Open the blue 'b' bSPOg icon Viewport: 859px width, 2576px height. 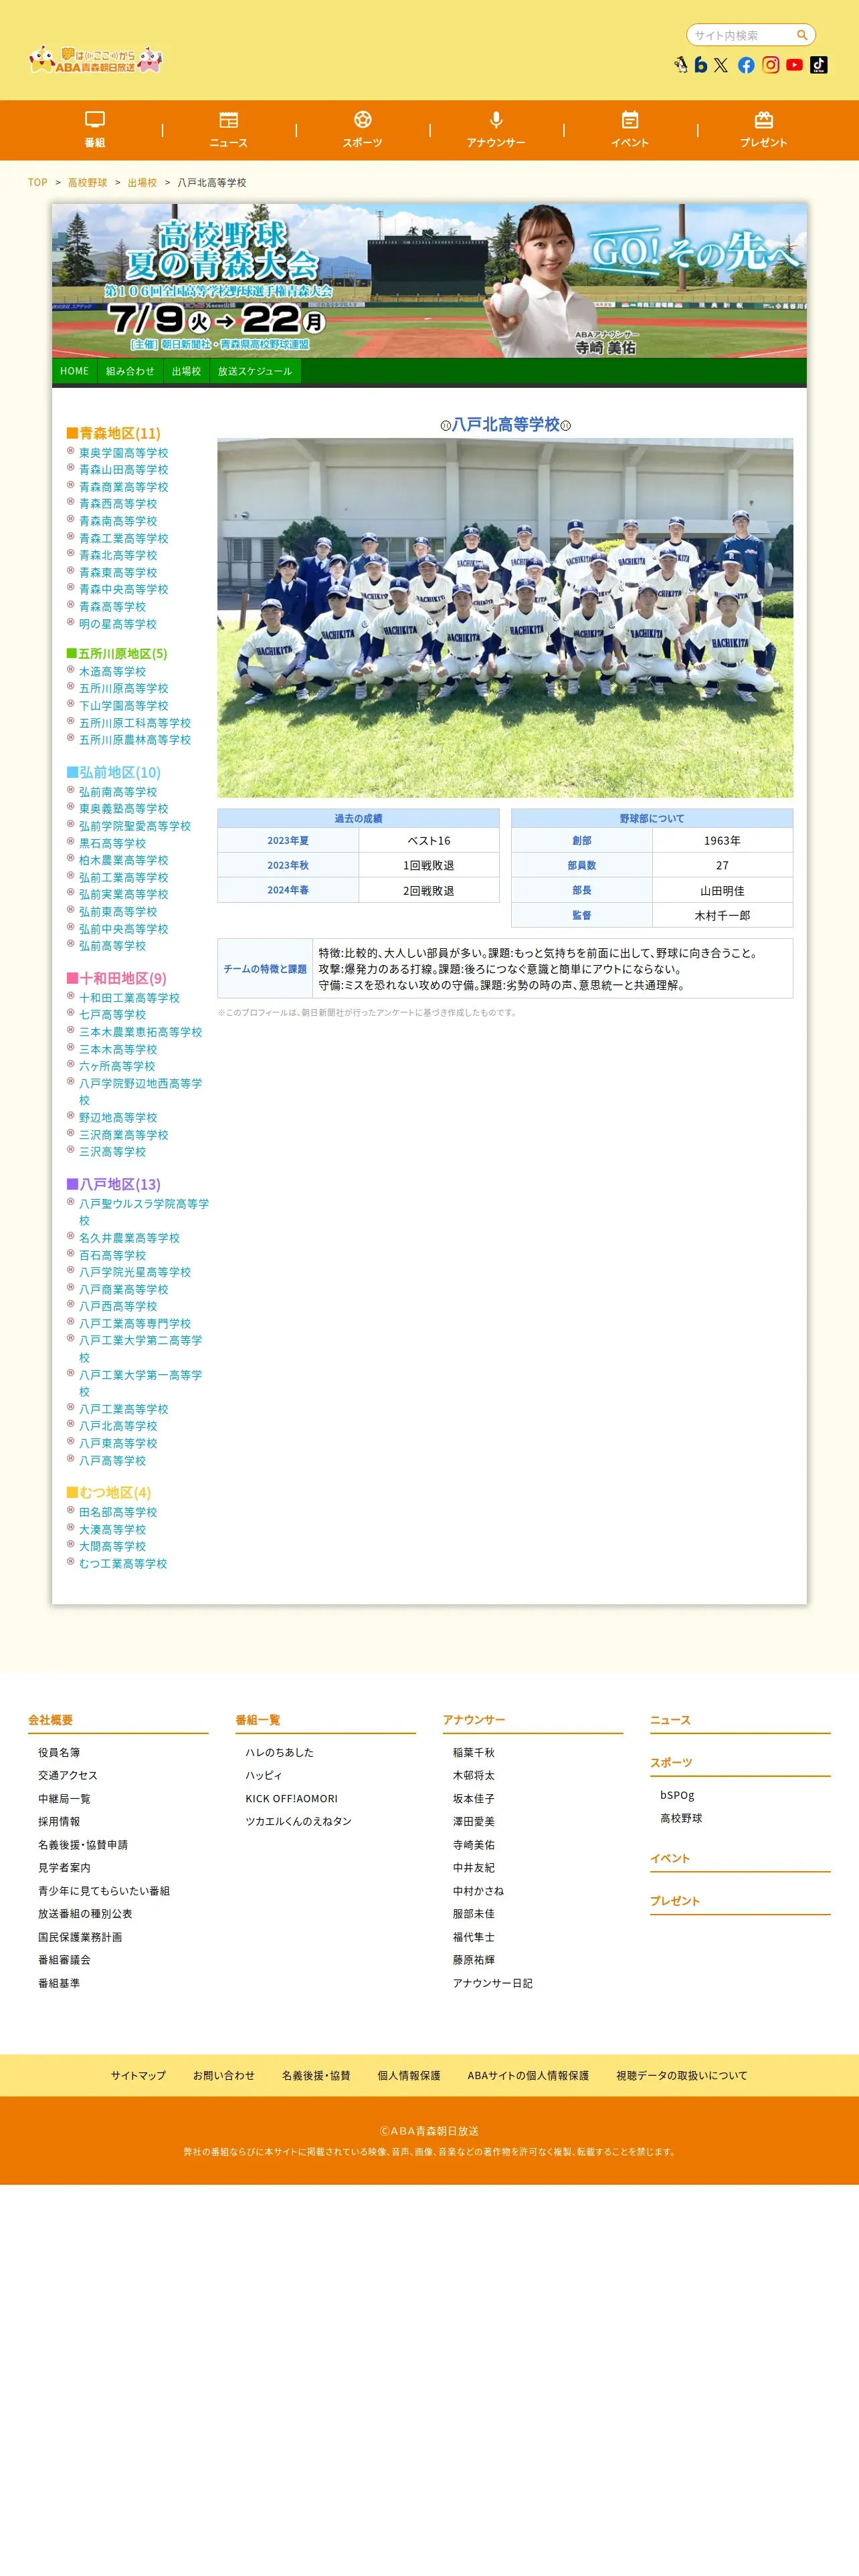[x=701, y=65]
